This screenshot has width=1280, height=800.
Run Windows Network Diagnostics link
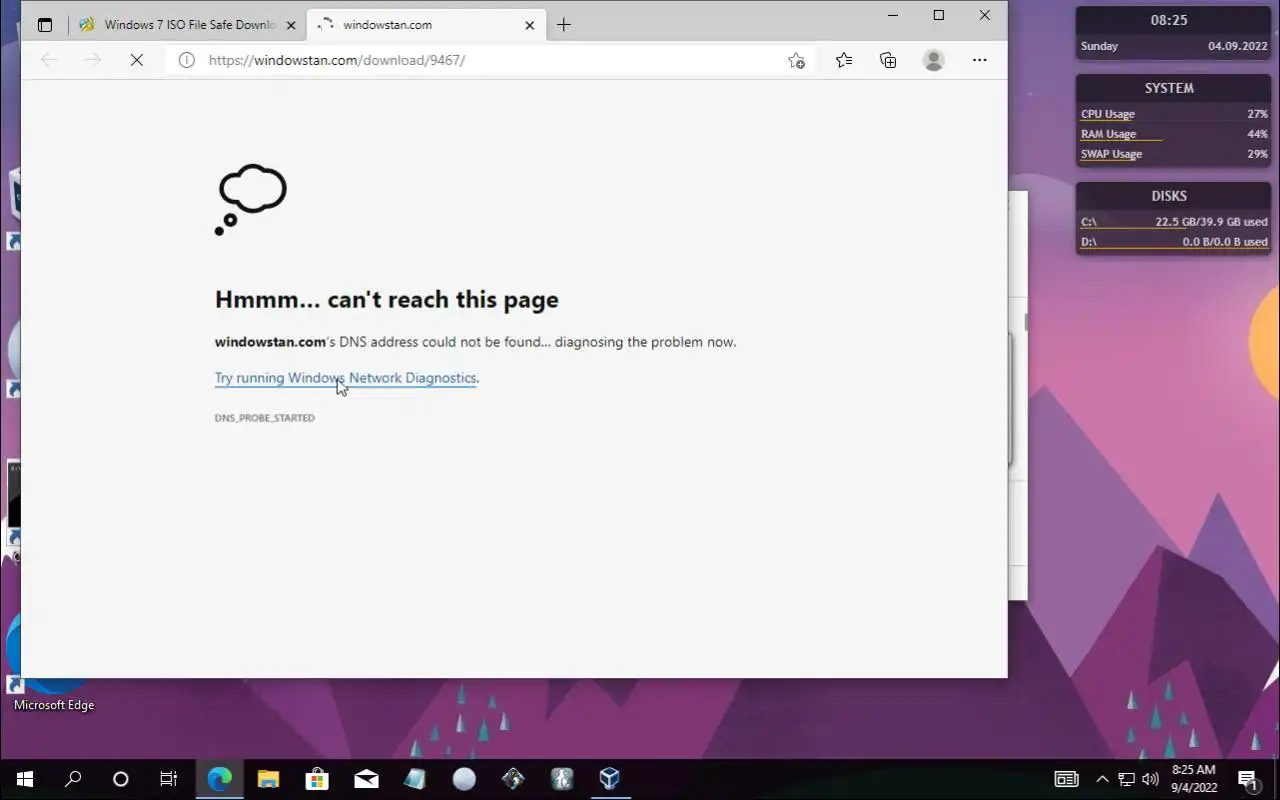[x=345, y=378]
